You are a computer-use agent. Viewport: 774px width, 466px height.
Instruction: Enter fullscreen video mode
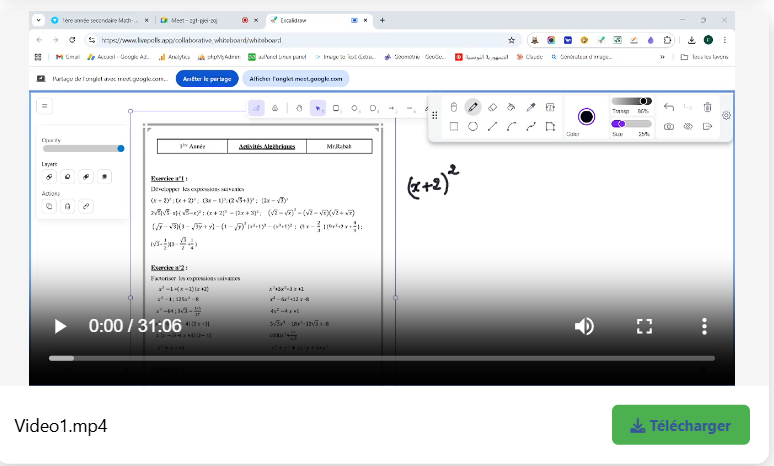(645, 326)
